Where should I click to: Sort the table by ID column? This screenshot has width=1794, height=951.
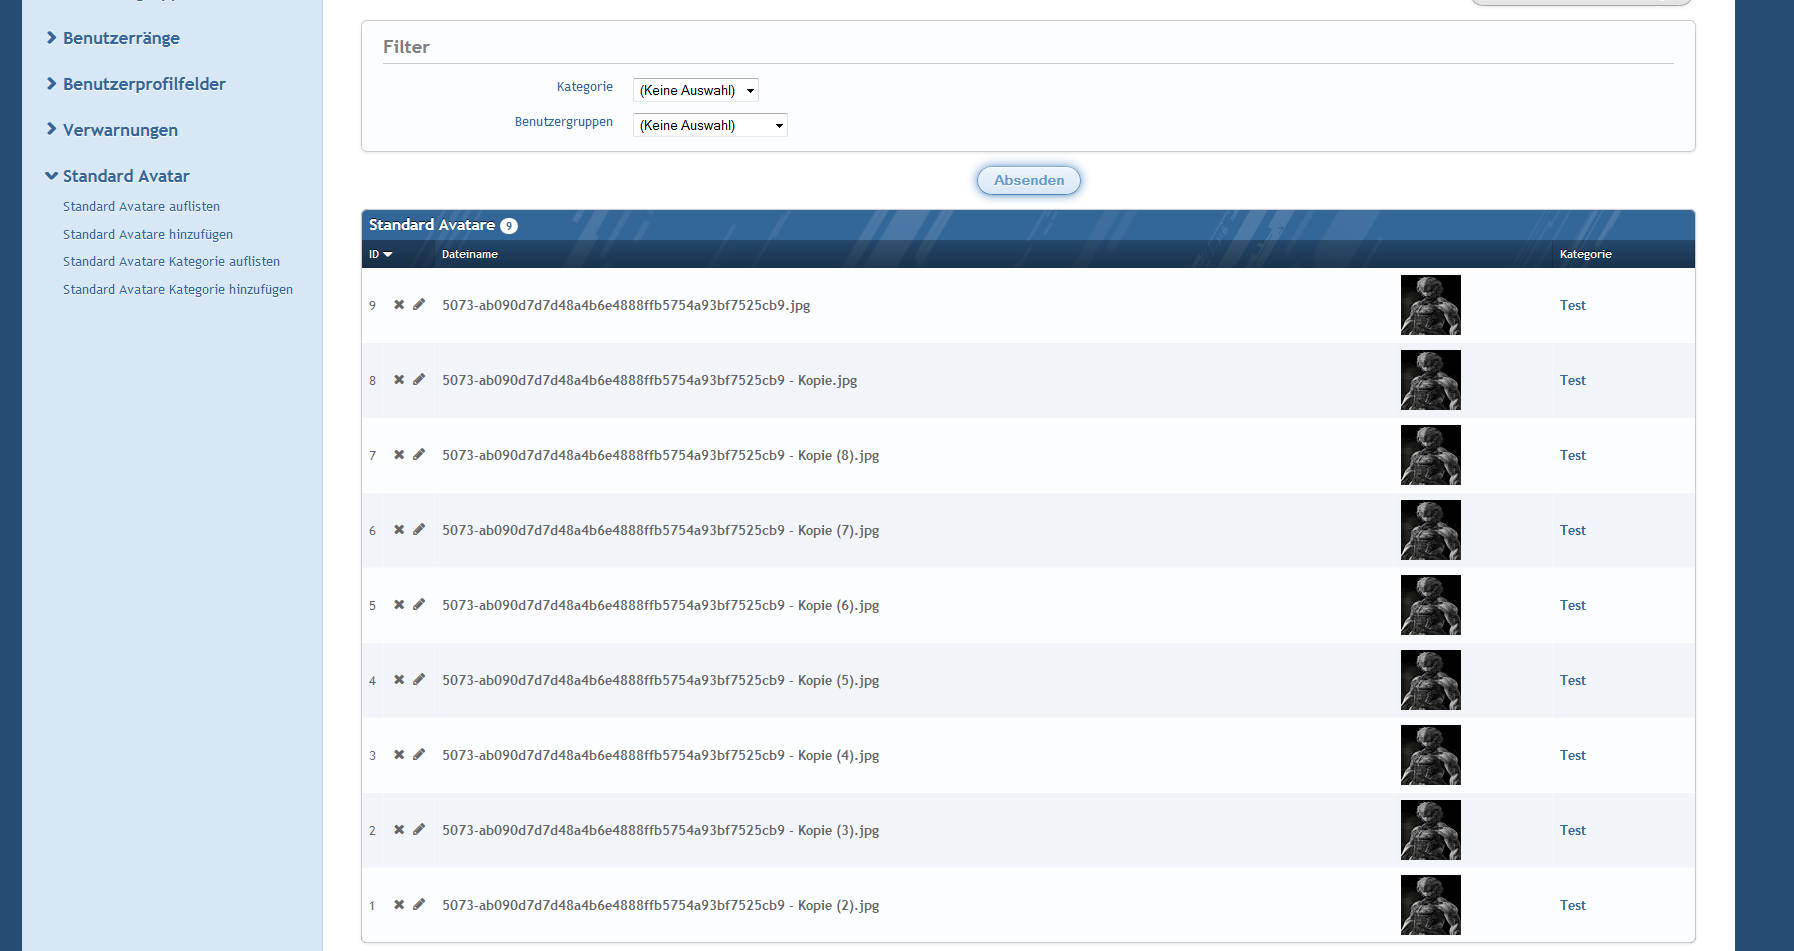[375, 255]
